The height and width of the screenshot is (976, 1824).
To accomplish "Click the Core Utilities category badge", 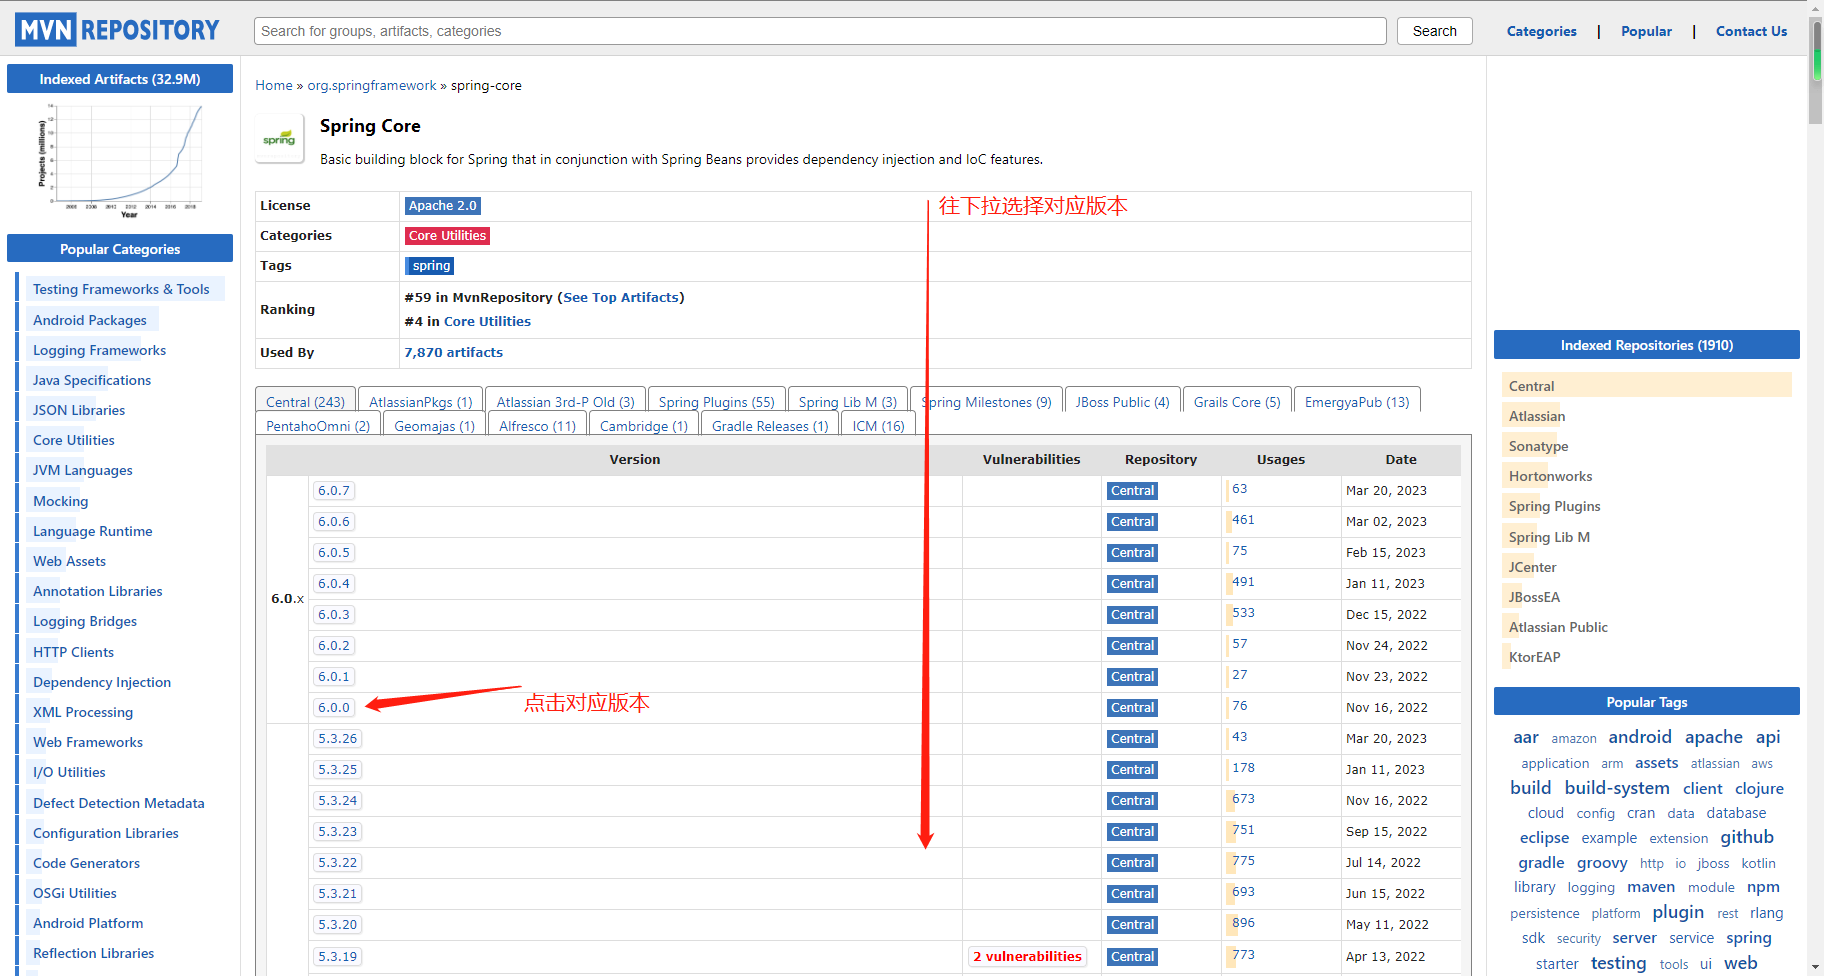I will click(x=447, y=235).
